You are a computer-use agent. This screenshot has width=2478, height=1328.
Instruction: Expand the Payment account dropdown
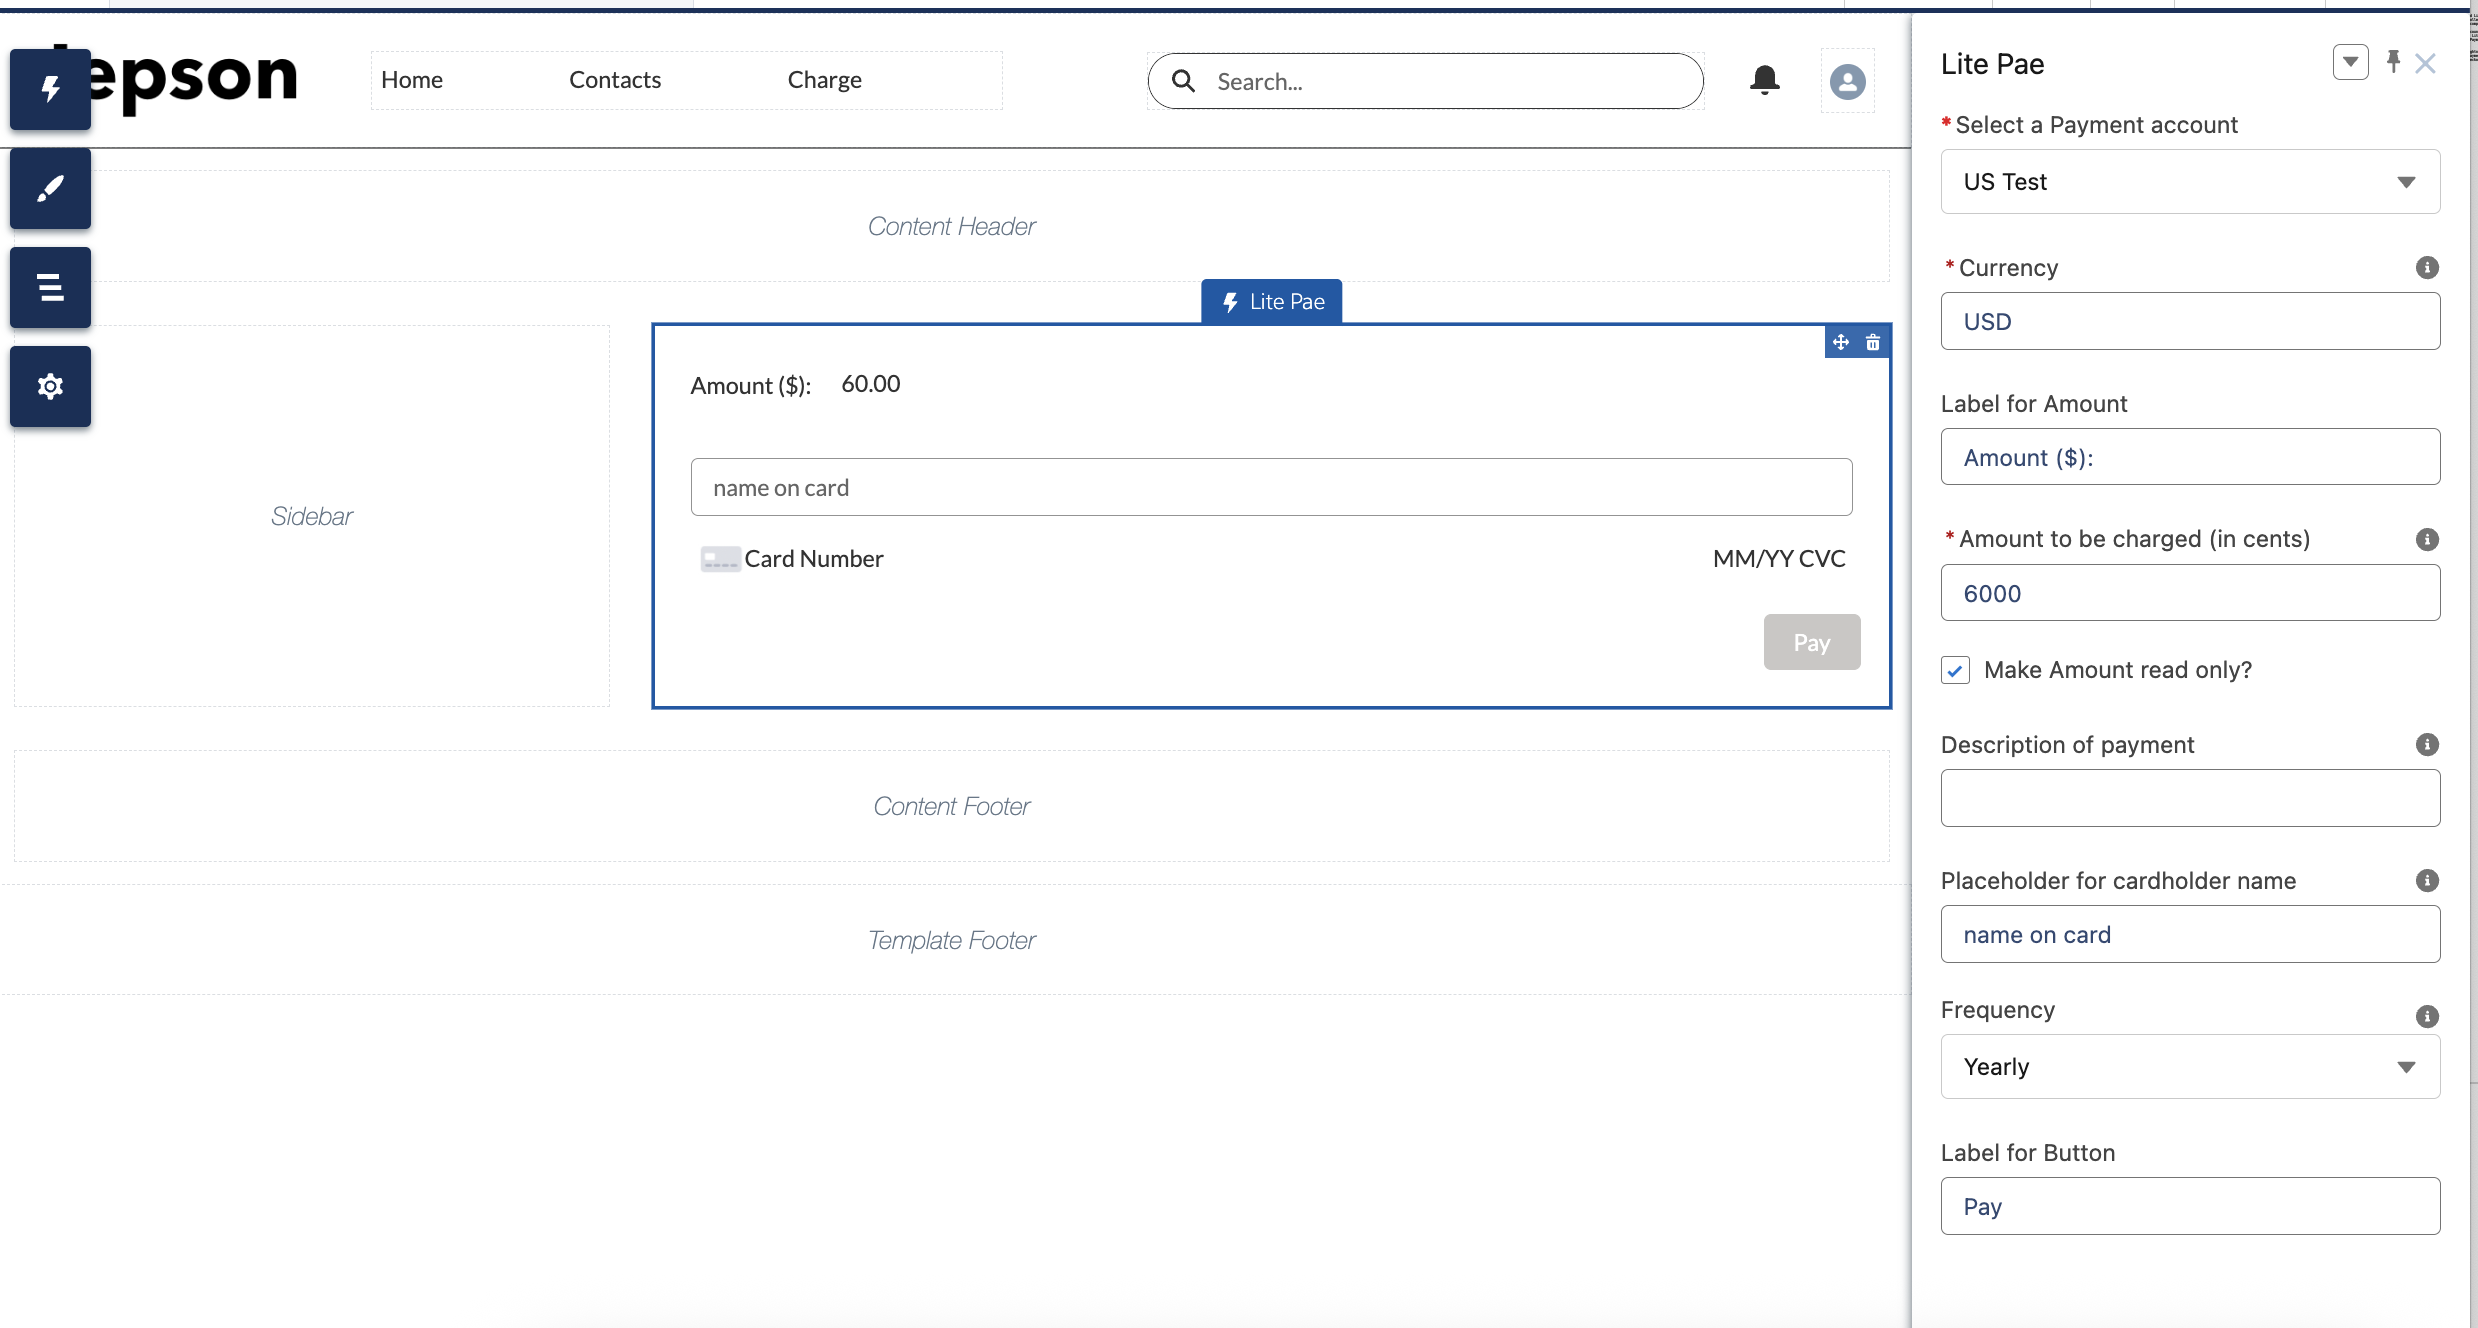pos(2190,182)
